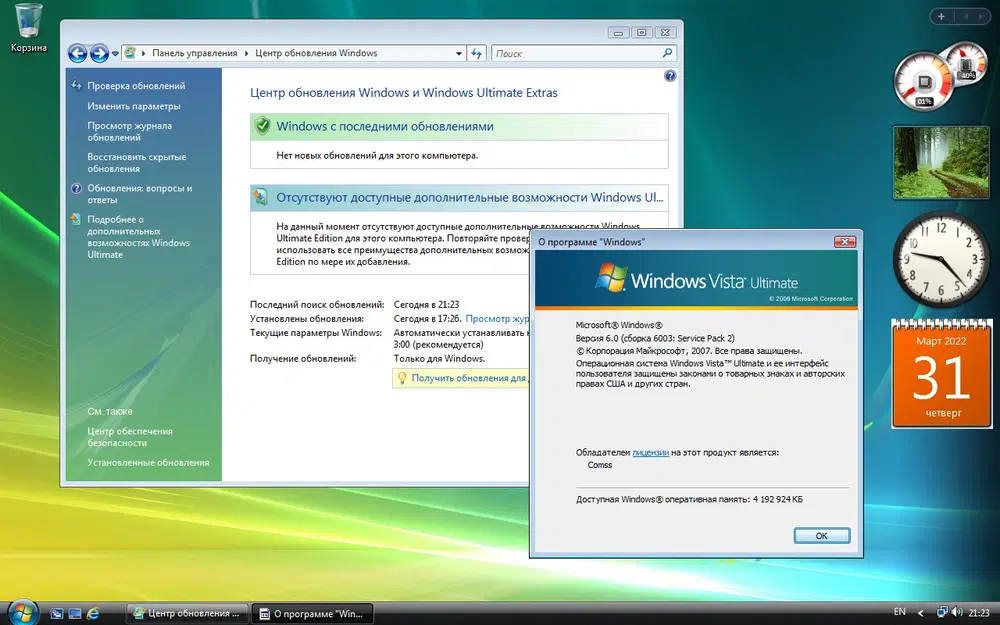This screenshot has height=625, width=1000.
Task: Click the calendar gadget showing 31
Action: tap(941, 374)
